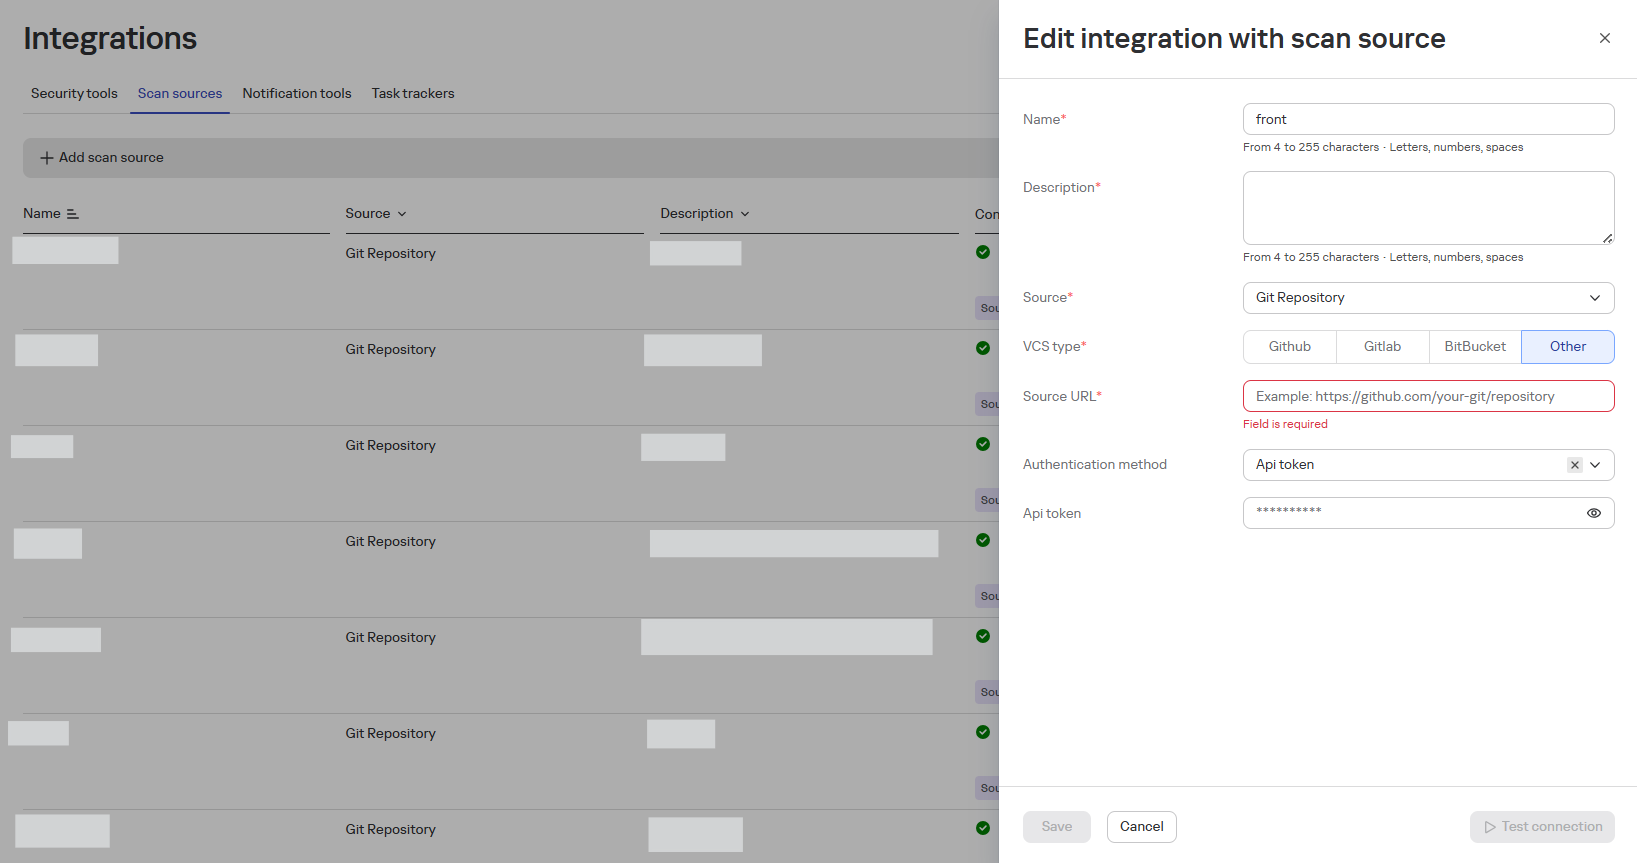Switch to the Security tools tab
The width and height of the screenshot is (1637, 863).
click(74, 93)
